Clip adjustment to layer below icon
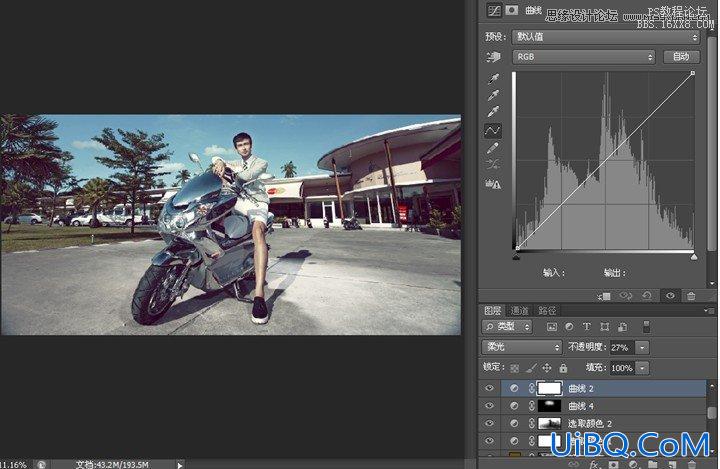720x469 pixels. pyautogui.click(x=604, y=296)
